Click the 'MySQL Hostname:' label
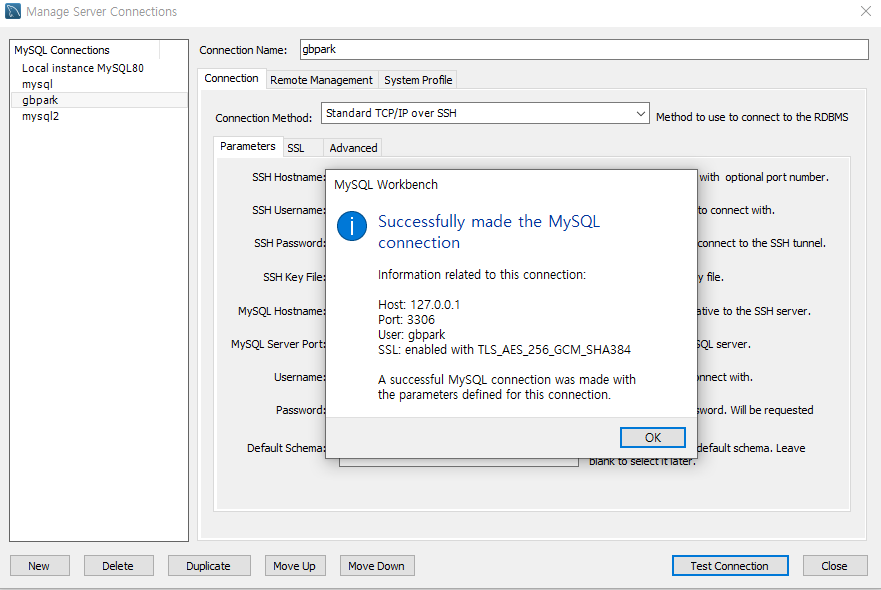The height and width of the screenshot is (590, 881). (281, 311)
